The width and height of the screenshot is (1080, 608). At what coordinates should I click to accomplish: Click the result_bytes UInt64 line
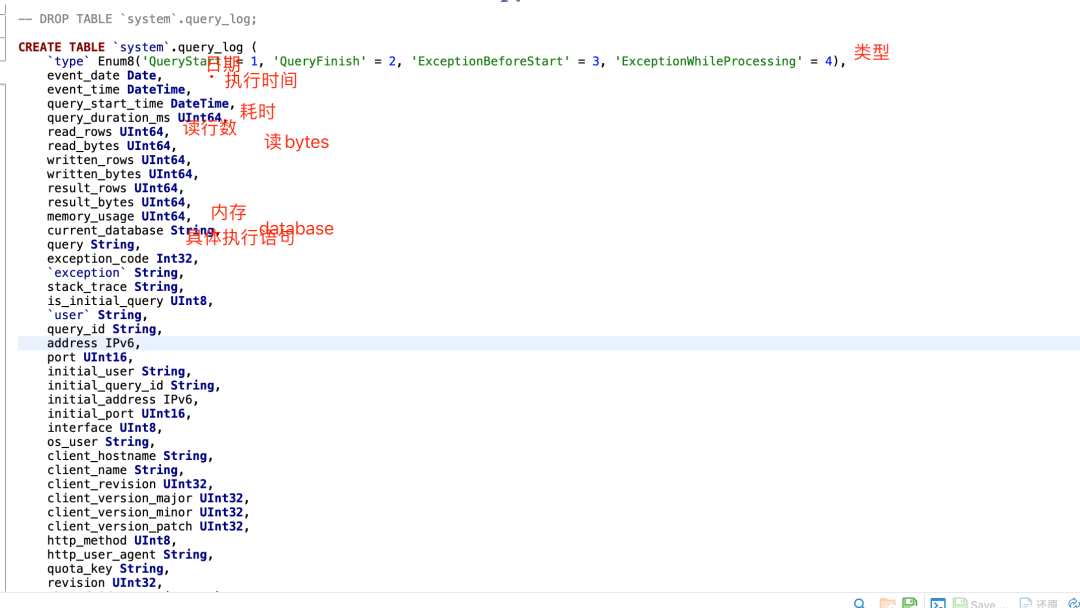118,202
